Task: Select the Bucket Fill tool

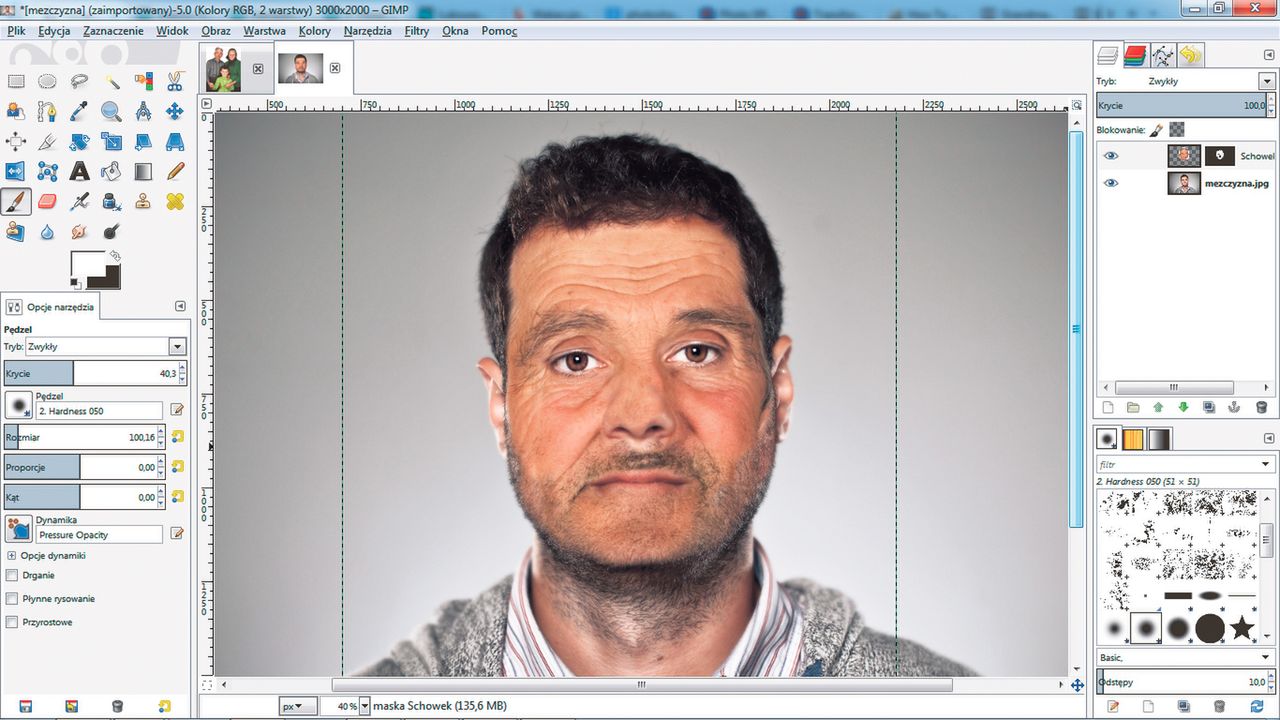Action: click(x=112, y=171)
